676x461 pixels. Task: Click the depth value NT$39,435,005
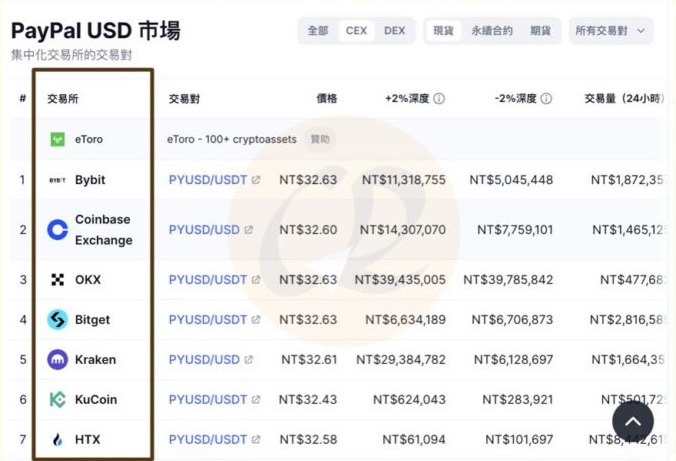(400, 280)
